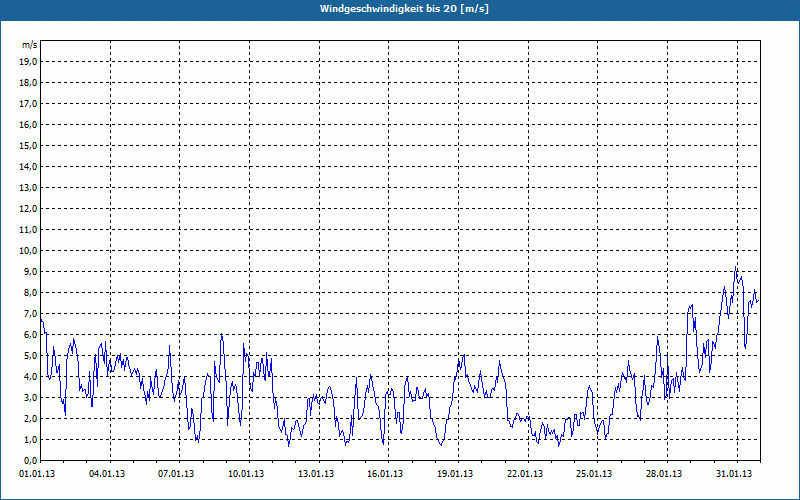Select the 1,0 y-axis value
This screenshot has width=800, height=500.
point(30,440)
